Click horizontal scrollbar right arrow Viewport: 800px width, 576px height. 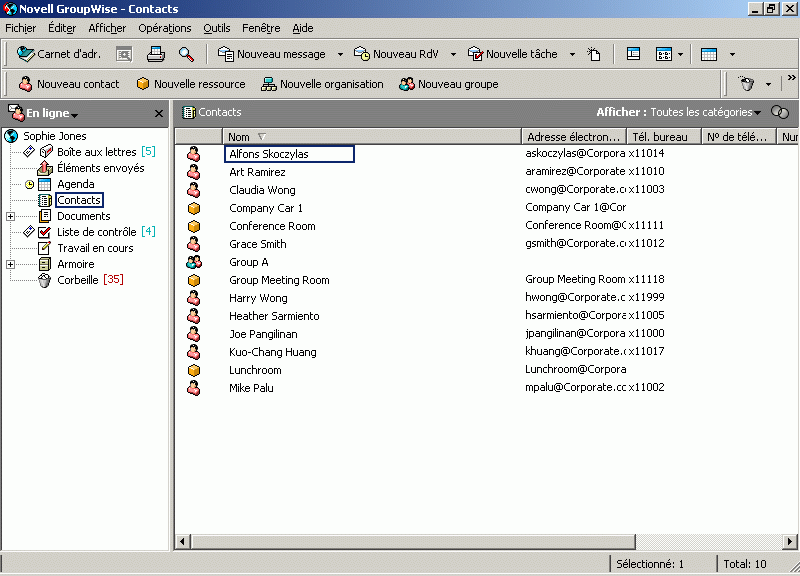tap(789, 541)
